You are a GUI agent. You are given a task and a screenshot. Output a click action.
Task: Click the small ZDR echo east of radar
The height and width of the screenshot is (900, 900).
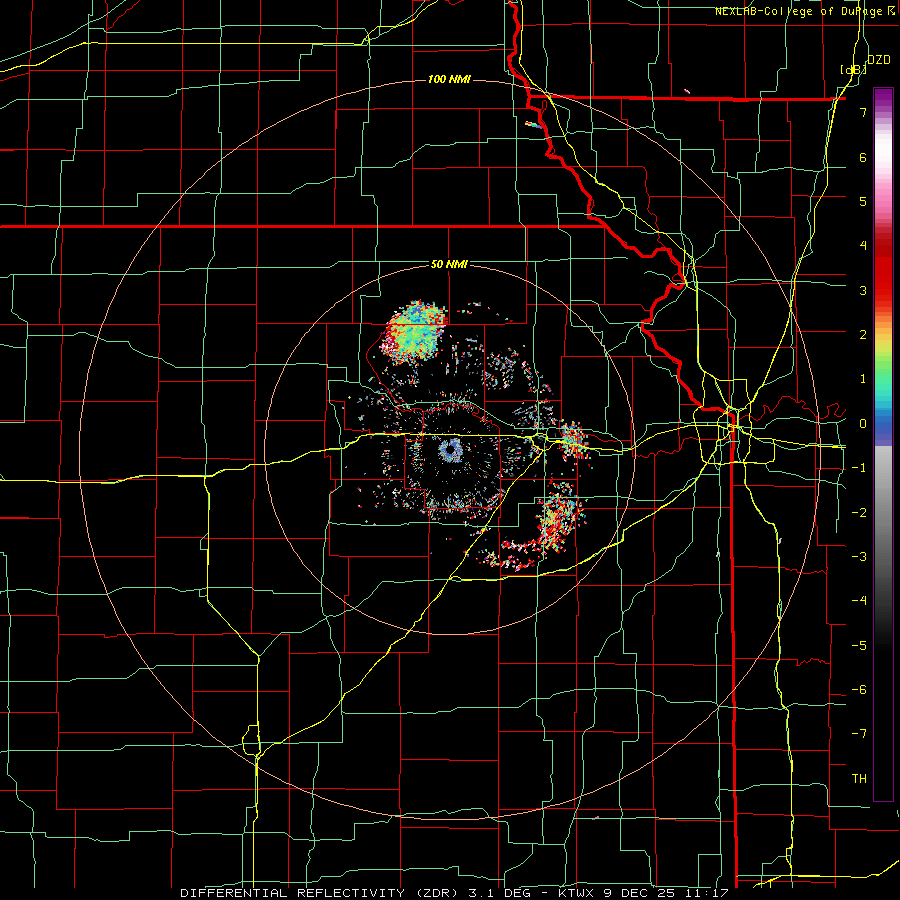click(573, 440)
